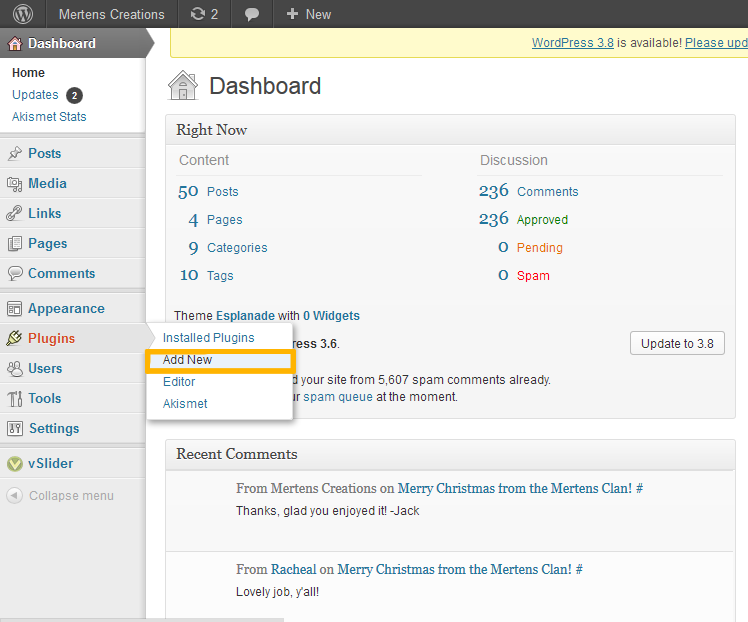748x622 pixels.
Task: Open Mertens Creations site menu
Action: [x=112, y=14]
